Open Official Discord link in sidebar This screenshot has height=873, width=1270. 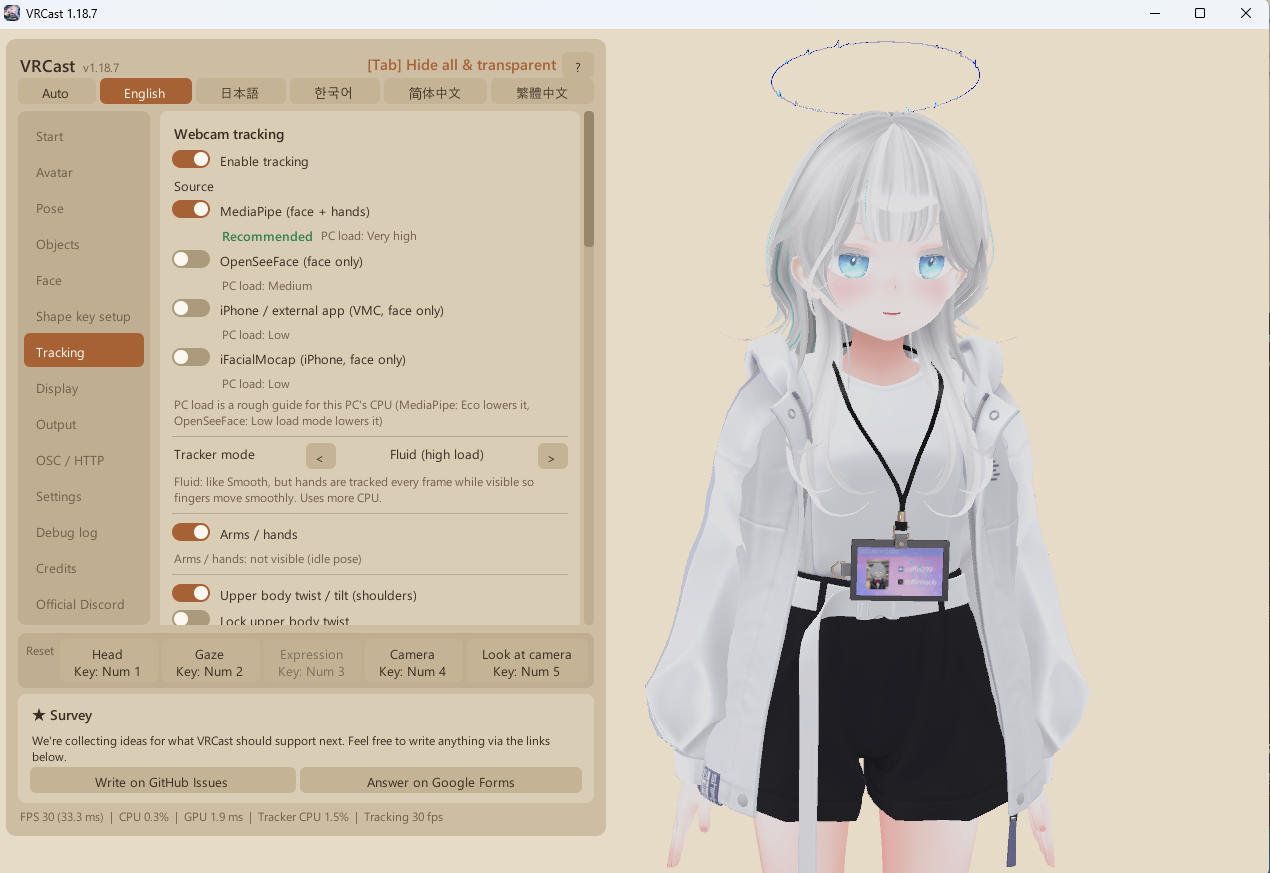(84, 604)
